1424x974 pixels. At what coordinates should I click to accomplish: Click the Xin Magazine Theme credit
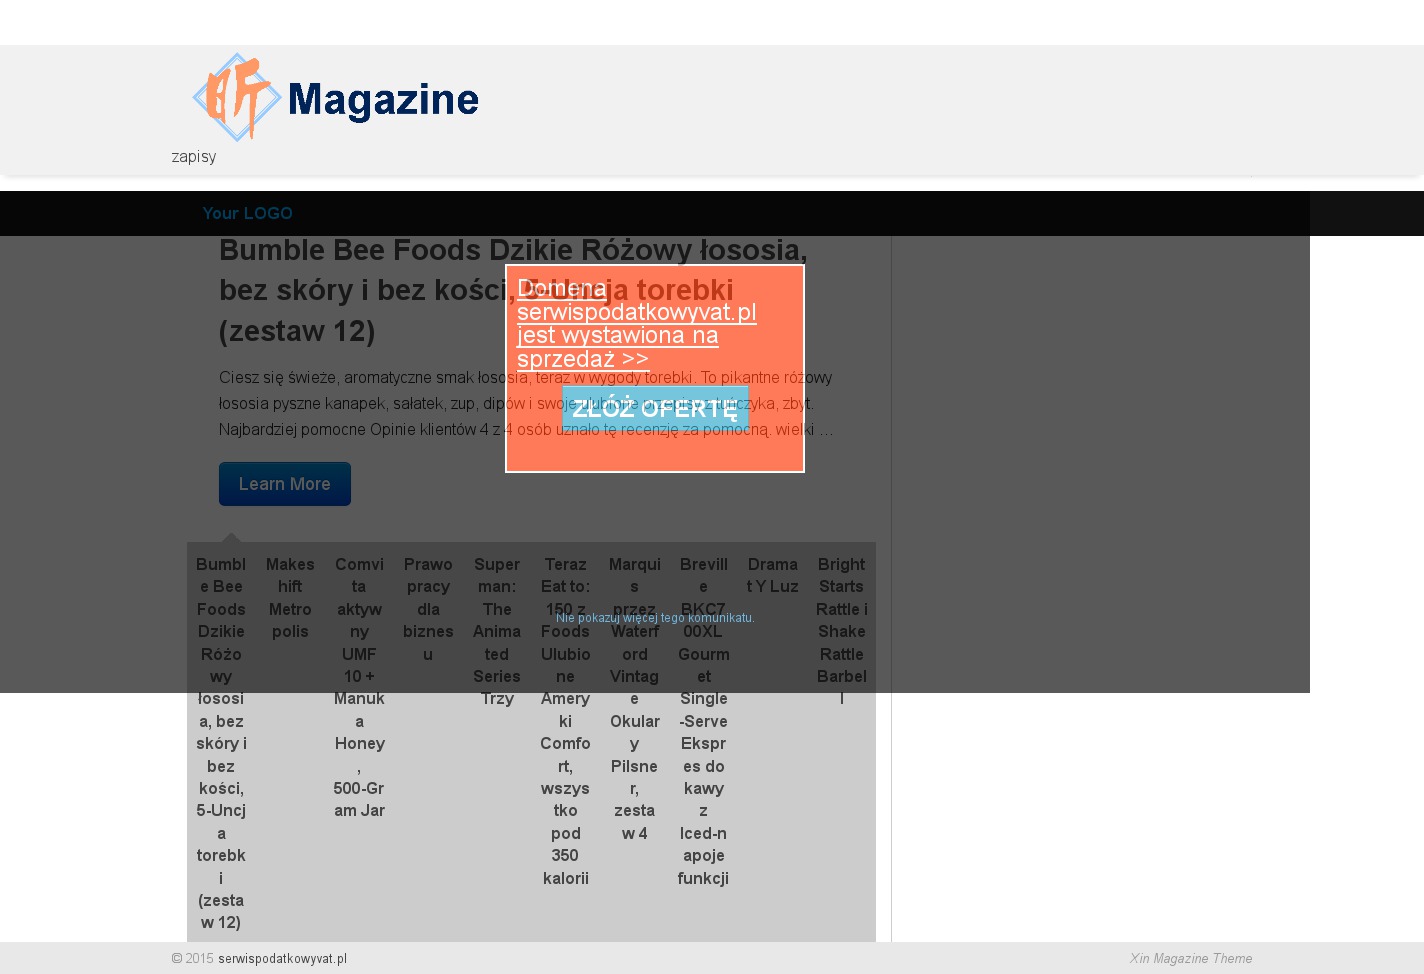pyautogui.click(x=1190, y=958)
